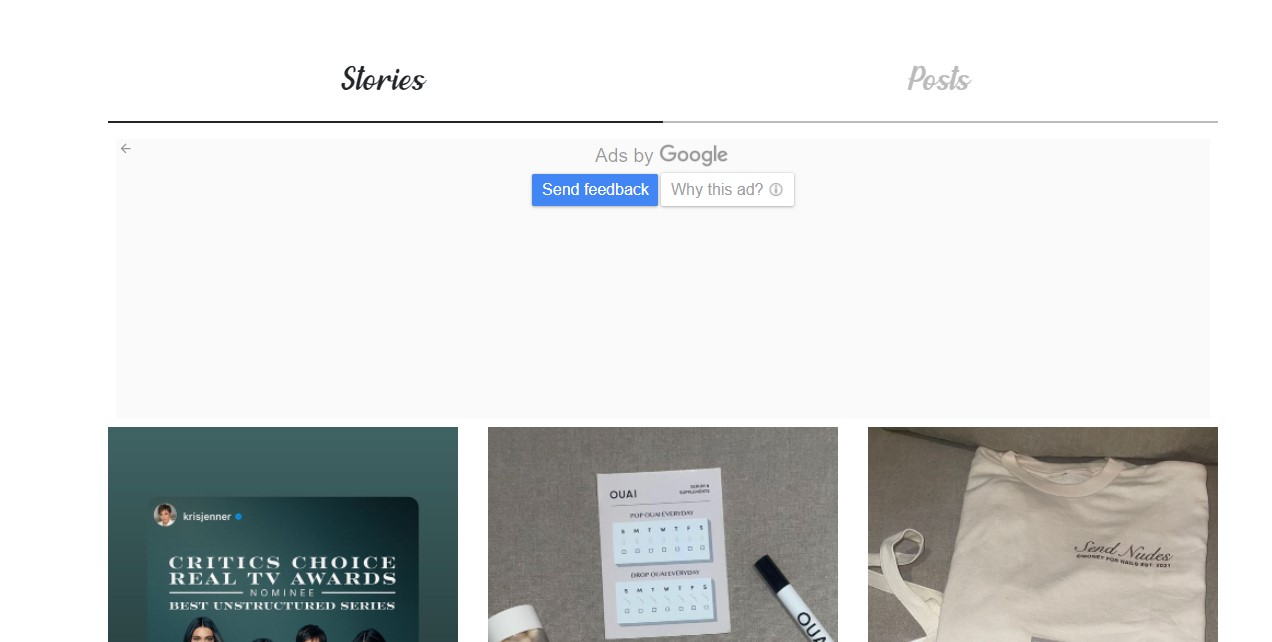Viewport: 1272px width, 642px height.
Task: Click the blue verified badge next to krisjenner
Action: click(x=239, y=517)
